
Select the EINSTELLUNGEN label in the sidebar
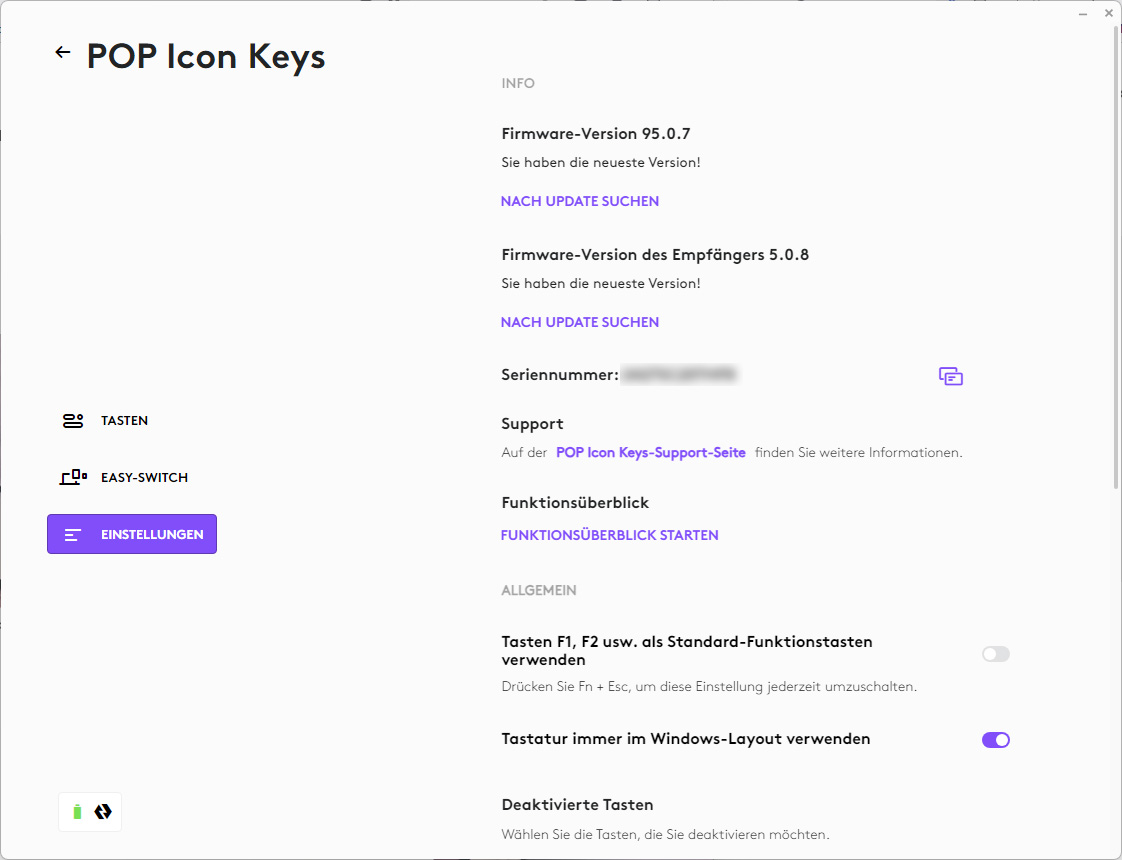pos(152,535)
